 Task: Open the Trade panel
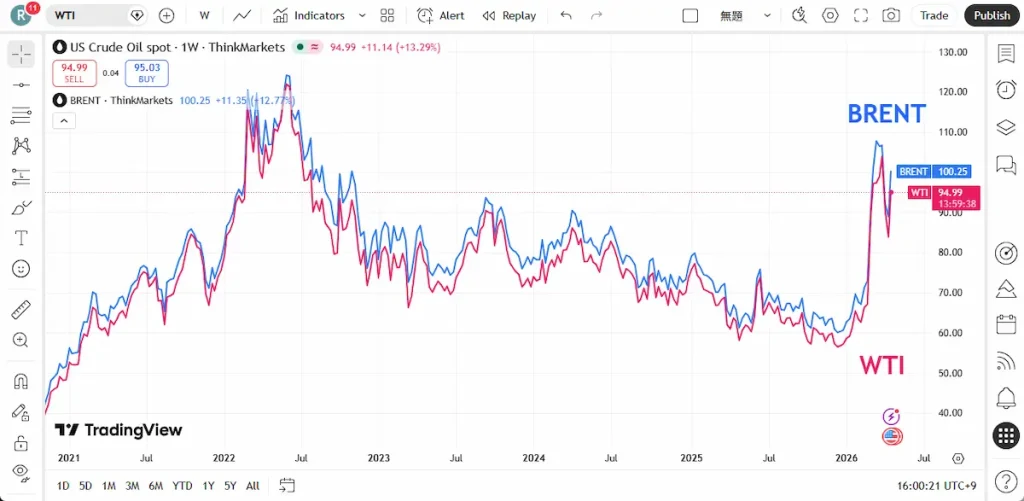click(934, 16)
